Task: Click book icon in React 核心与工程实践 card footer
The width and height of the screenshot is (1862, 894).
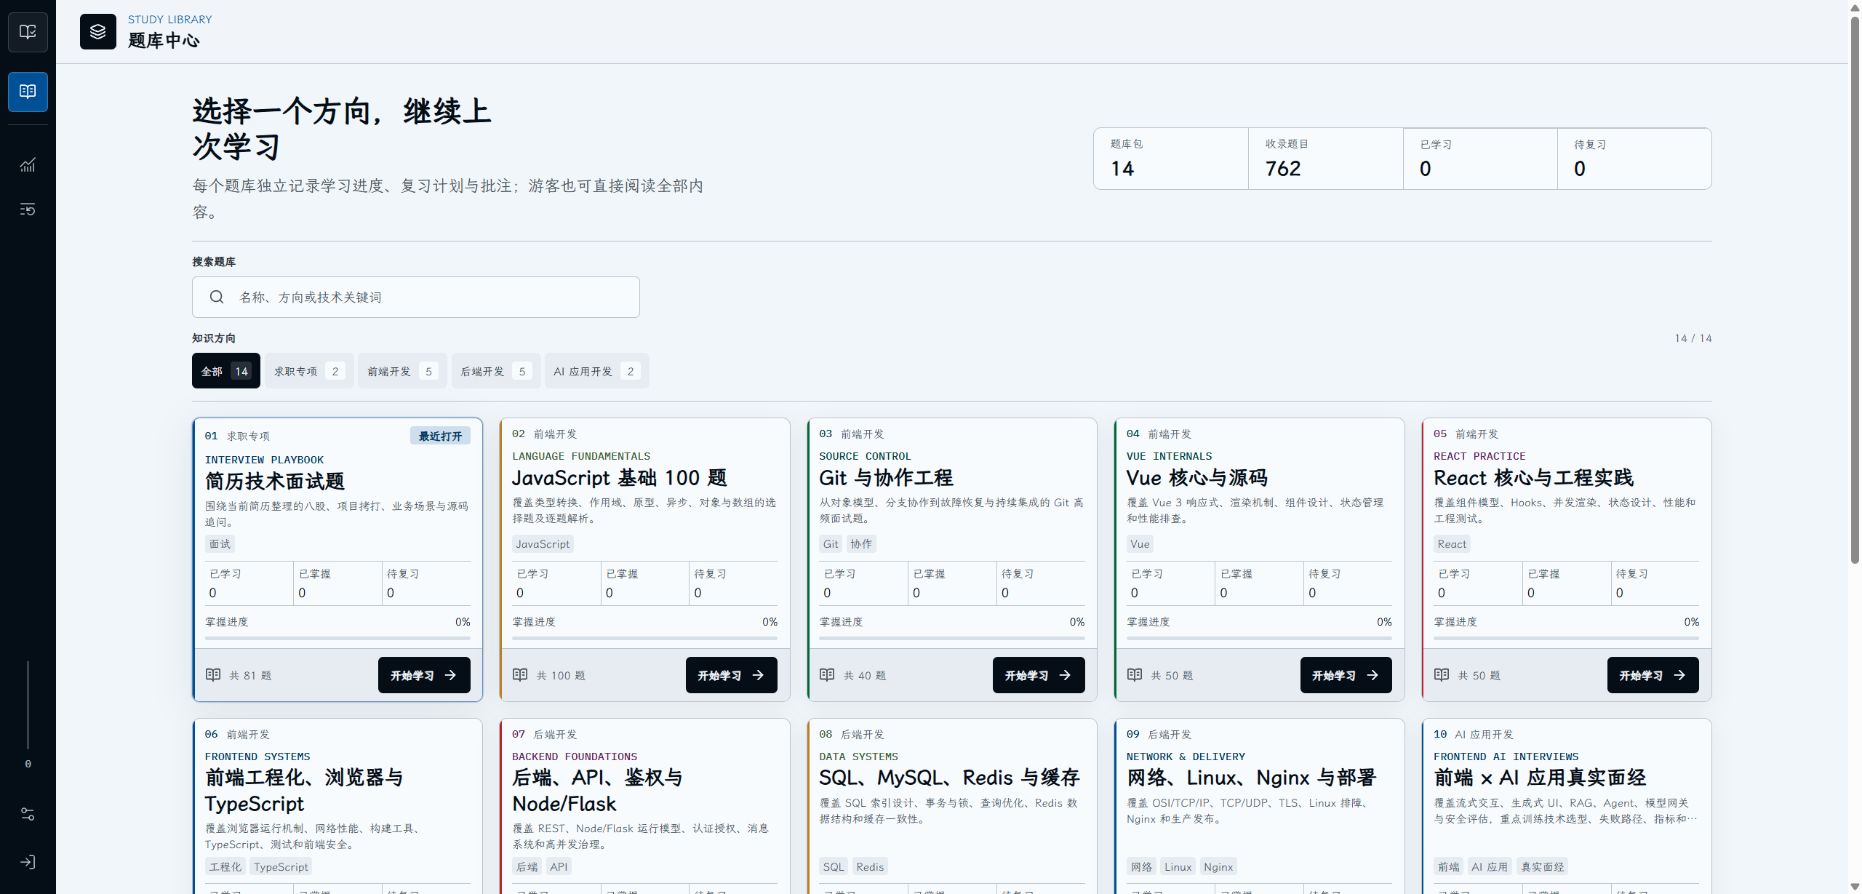Action: [x=1441, y=675]
